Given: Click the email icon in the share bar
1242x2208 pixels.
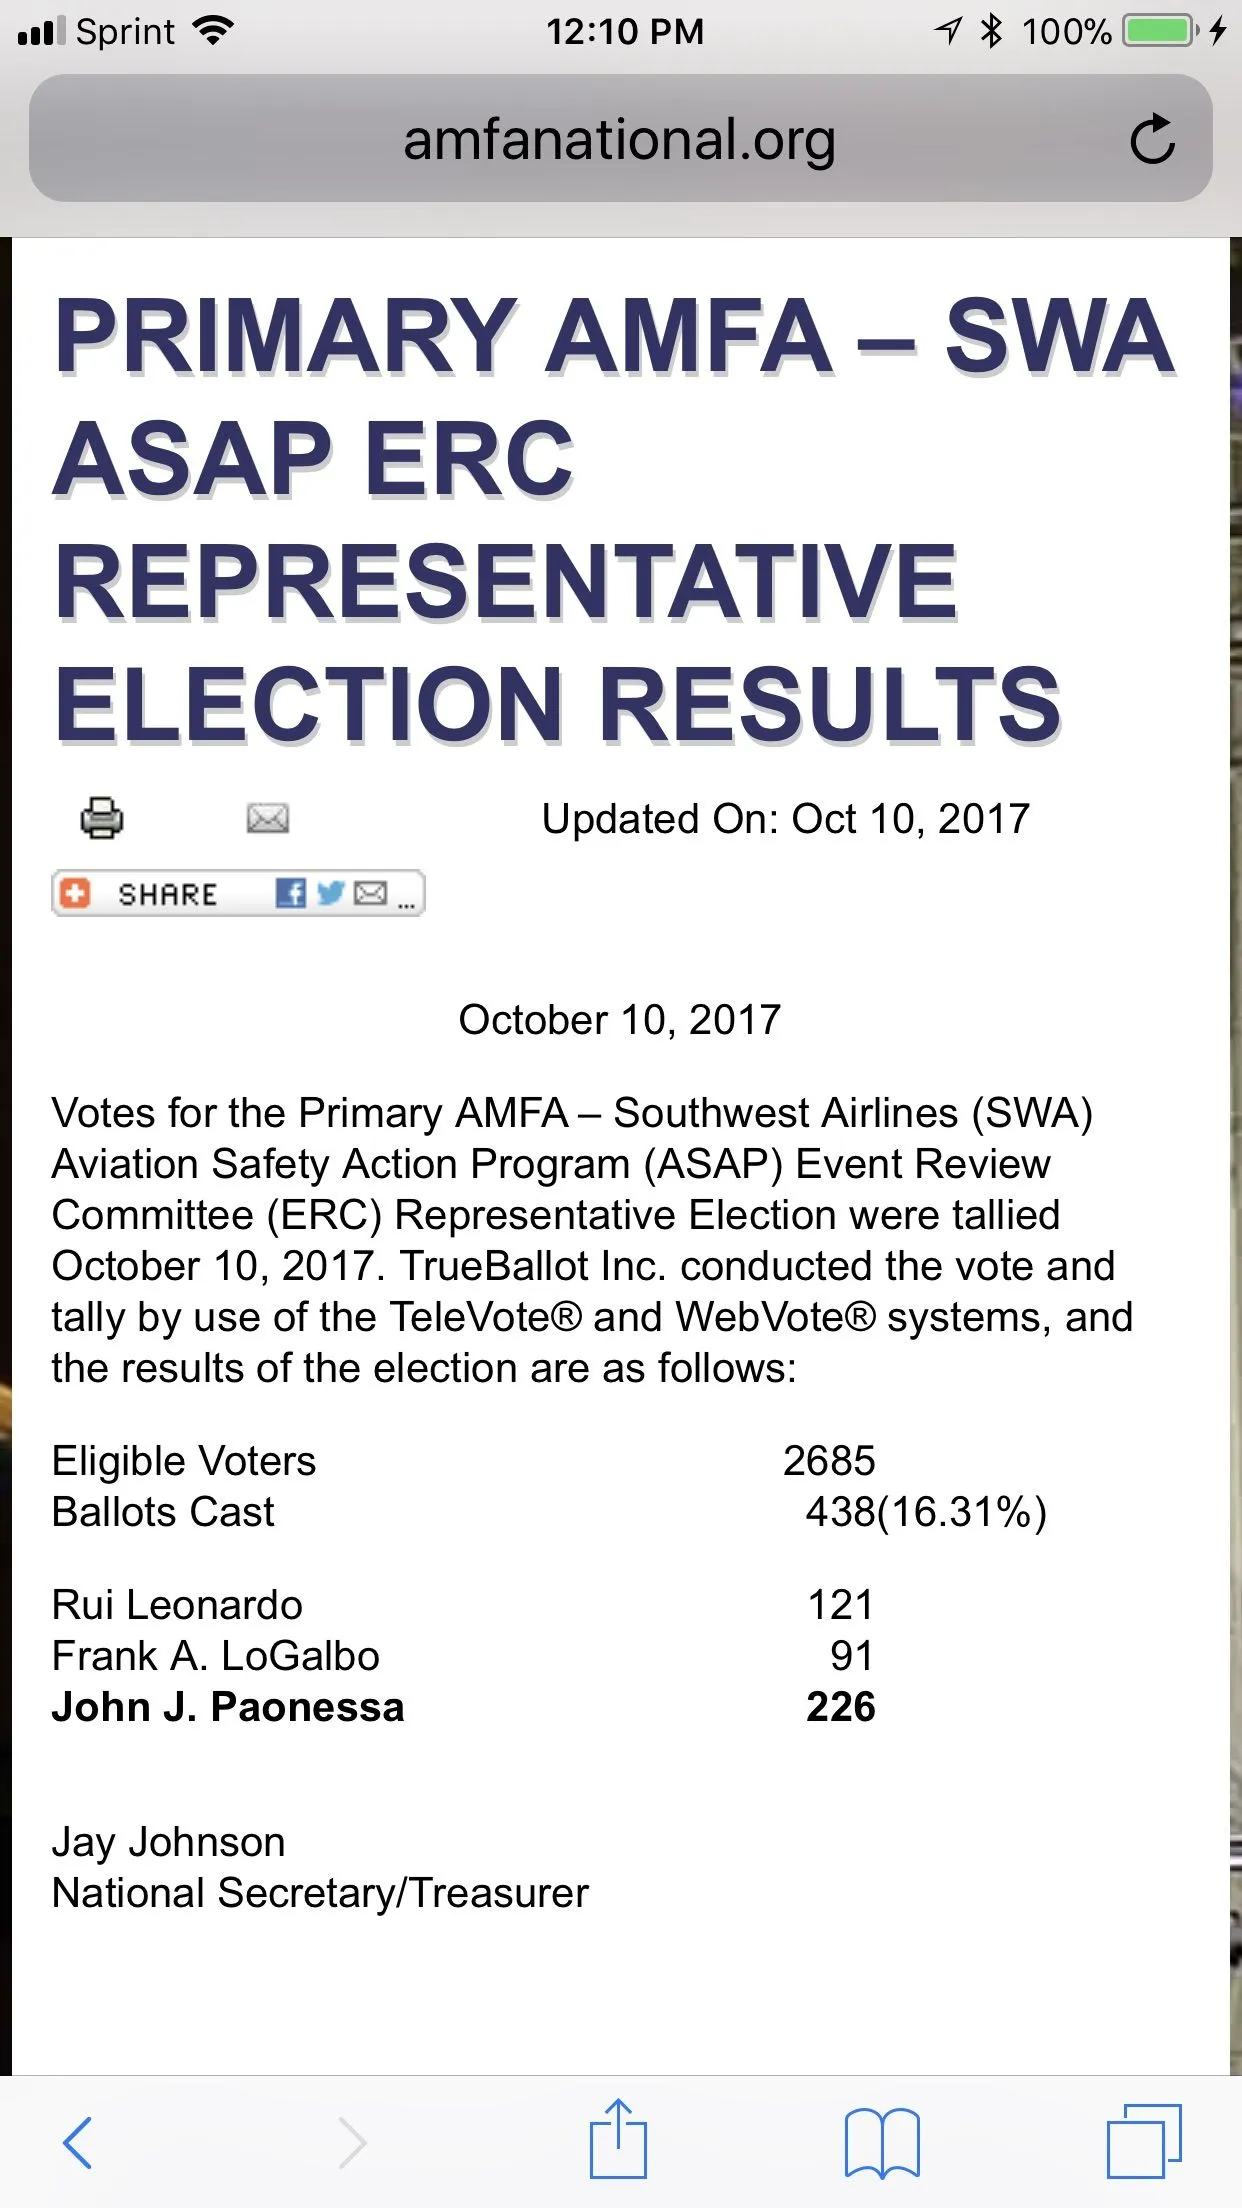Looking at the screenshot, I should coord(370,893).
